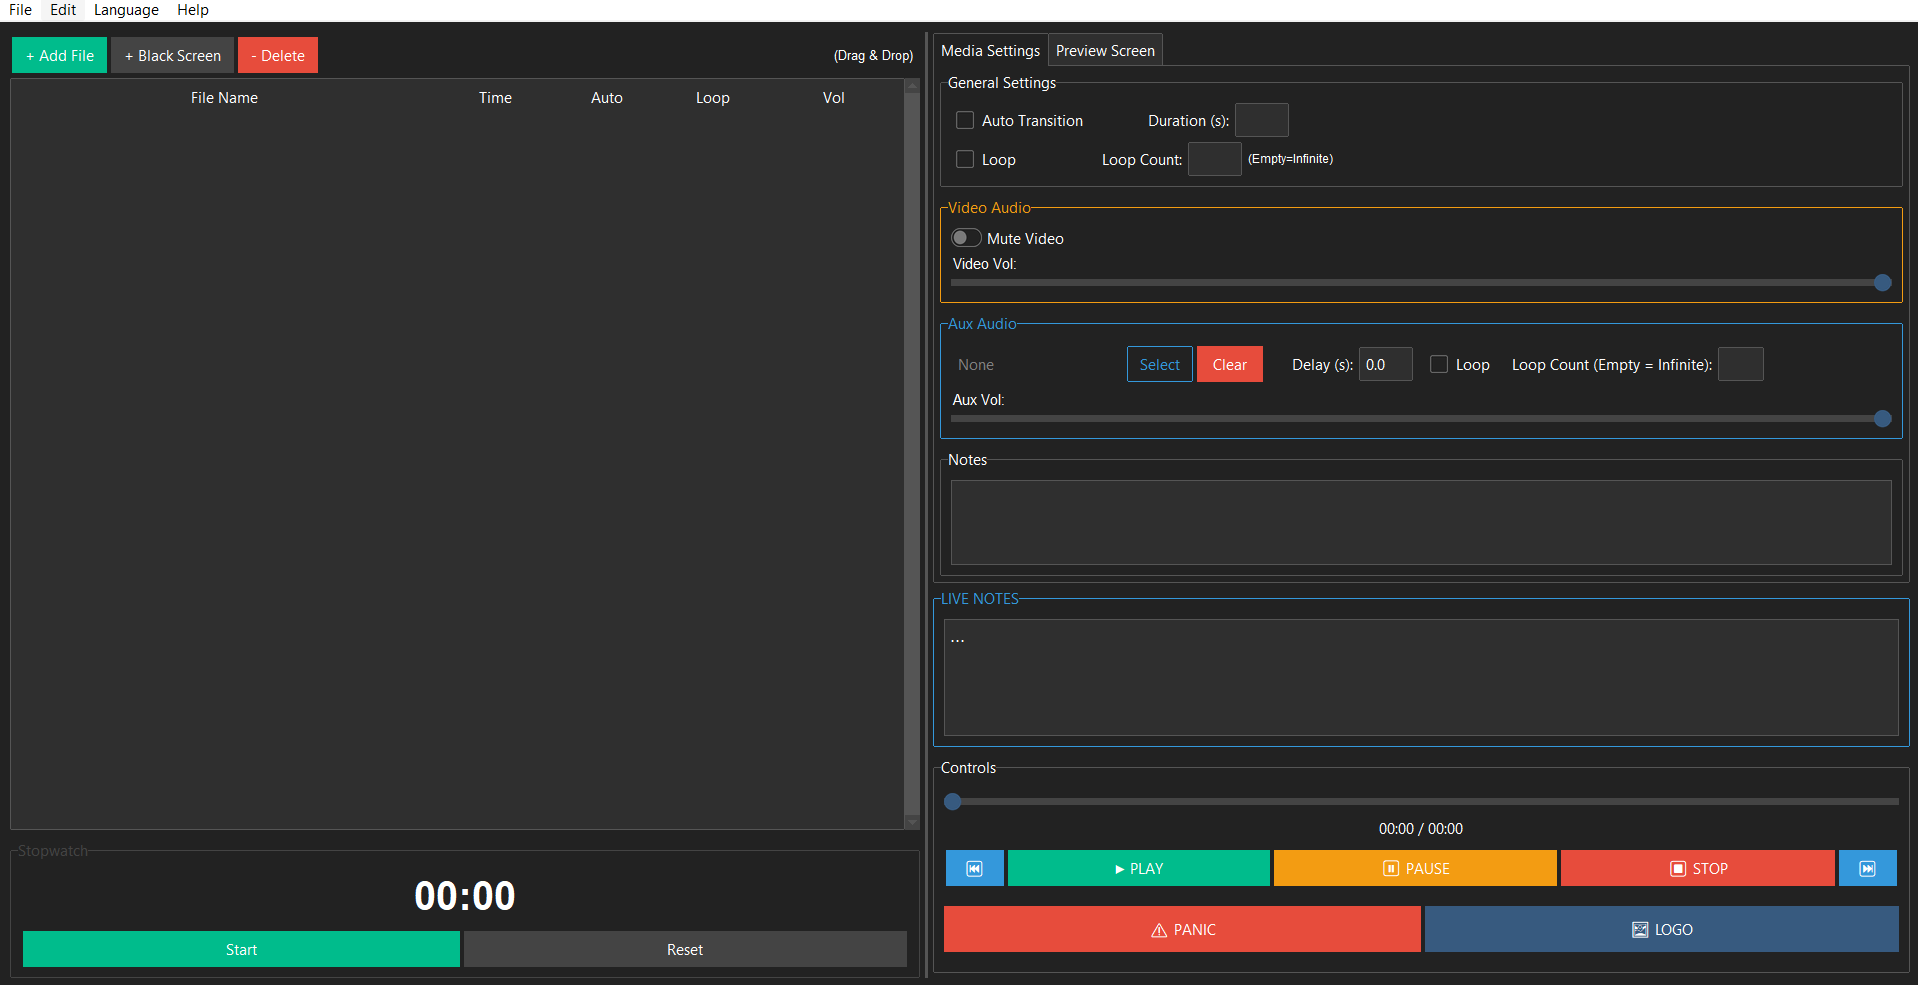Click Select to choose aux audio
Viewport: 1918px width, 985px height.
click(x=1159, y=365)
